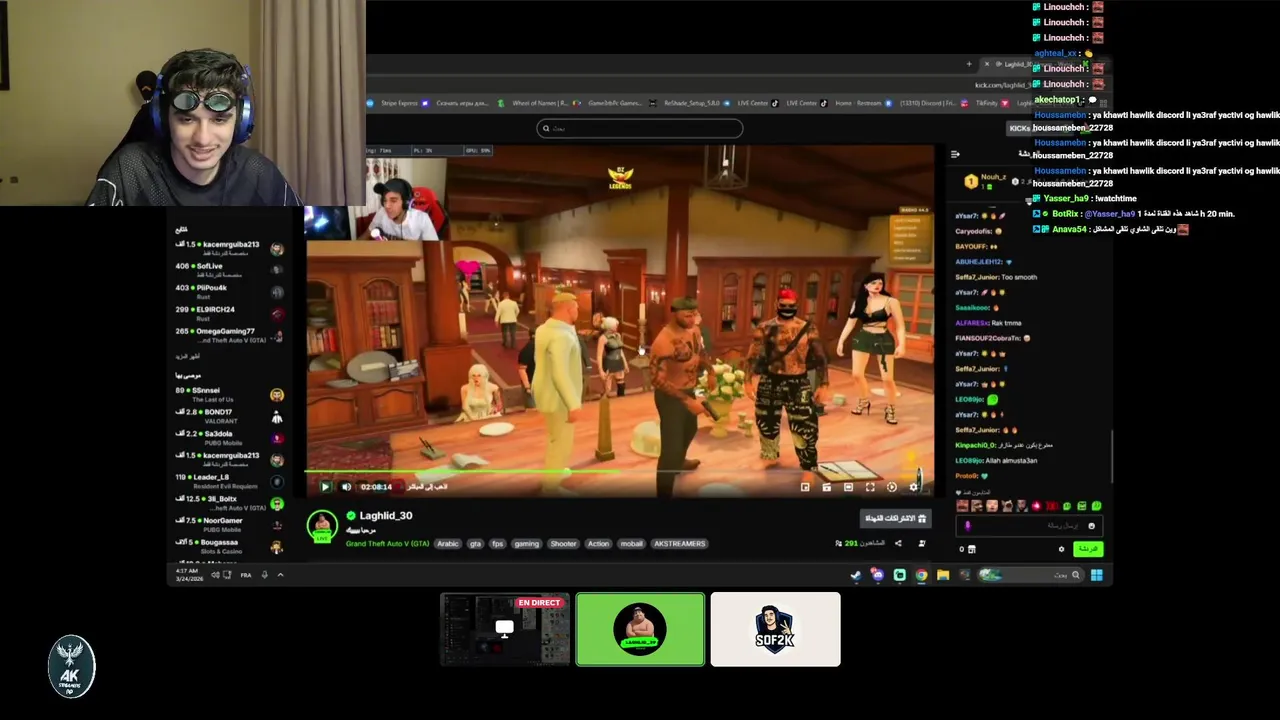This screenshot has width=1280, height=720.
Task: Select the gta tag
Action: pyautogui.click(x=475, y=544)
